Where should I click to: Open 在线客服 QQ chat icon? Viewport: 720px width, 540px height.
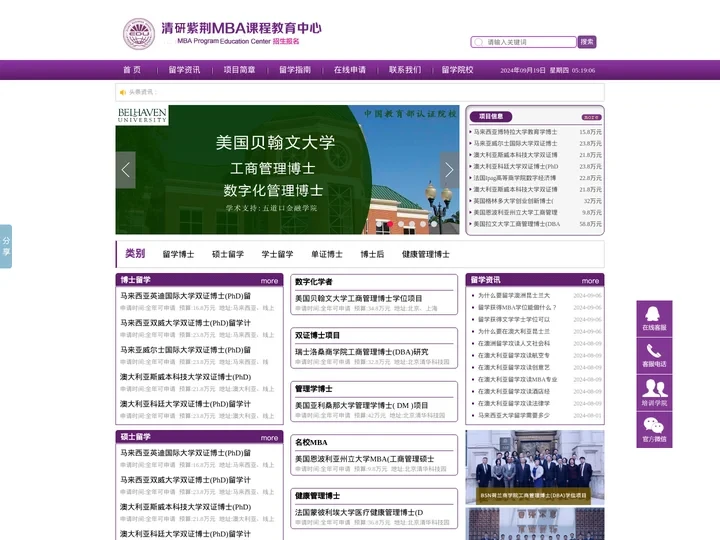pos(654,319)
